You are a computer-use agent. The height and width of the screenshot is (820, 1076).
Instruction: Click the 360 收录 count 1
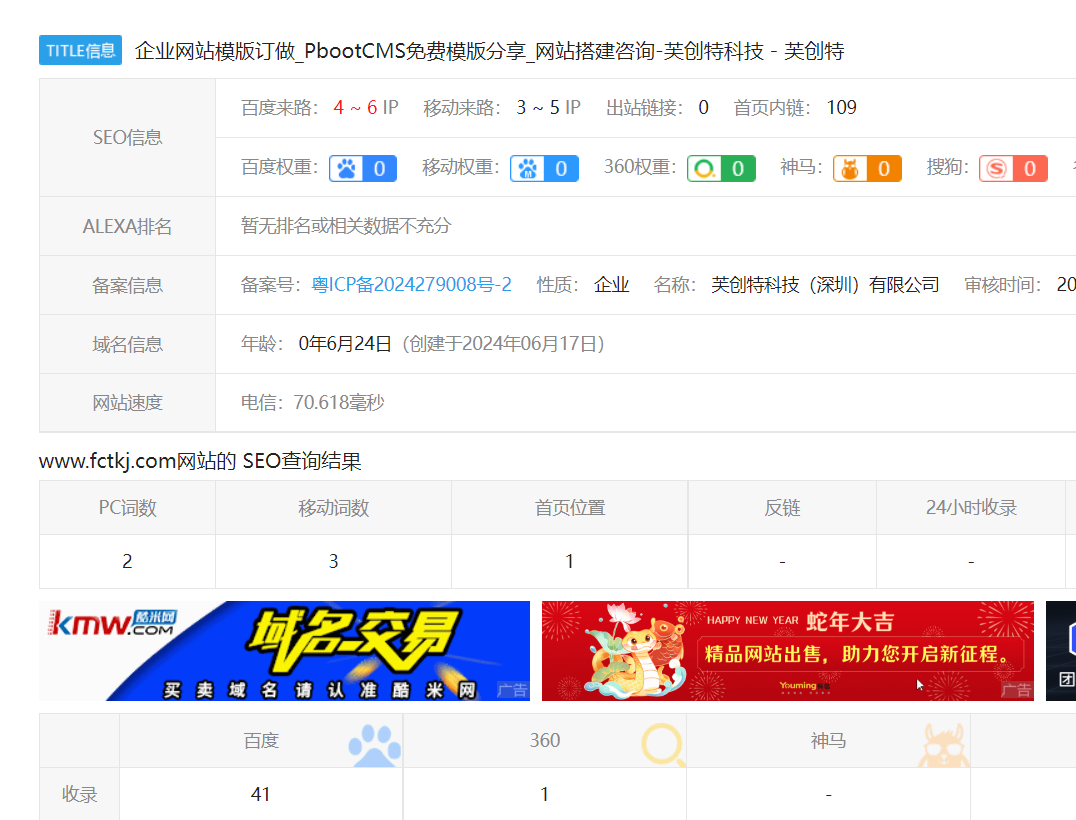click(544, 794)
